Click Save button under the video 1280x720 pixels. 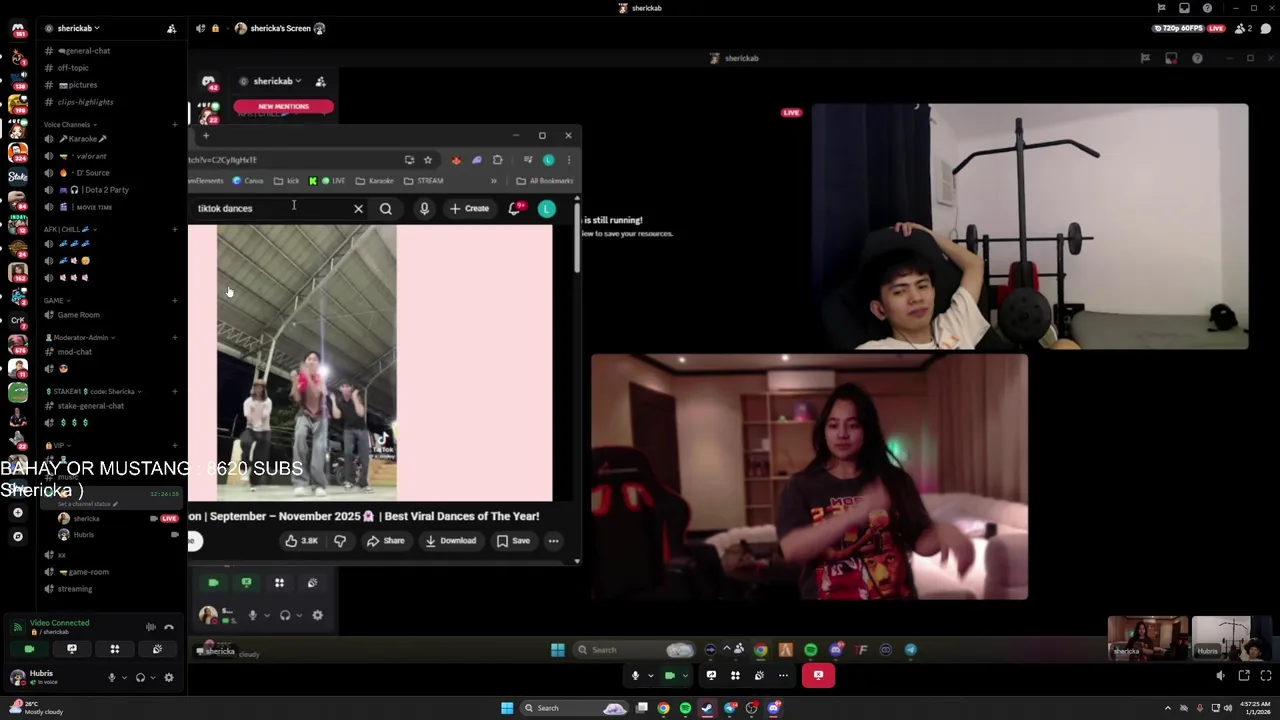pyautogui.click(x=513, y=541)
